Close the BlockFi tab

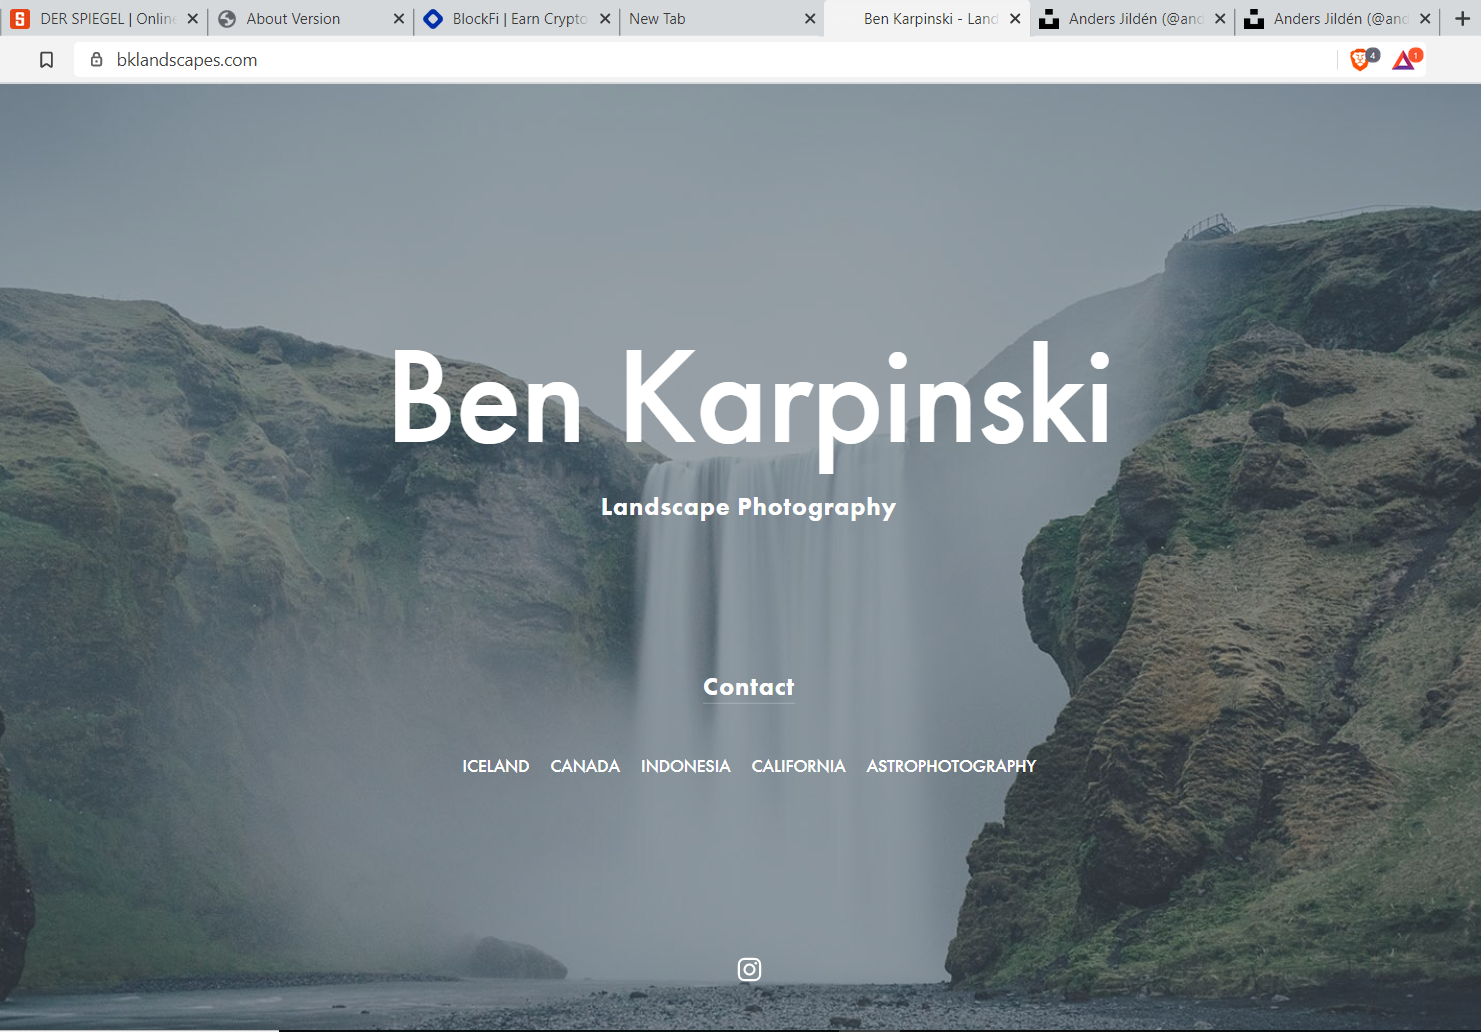pyautogui.click(x=605, y=18)
